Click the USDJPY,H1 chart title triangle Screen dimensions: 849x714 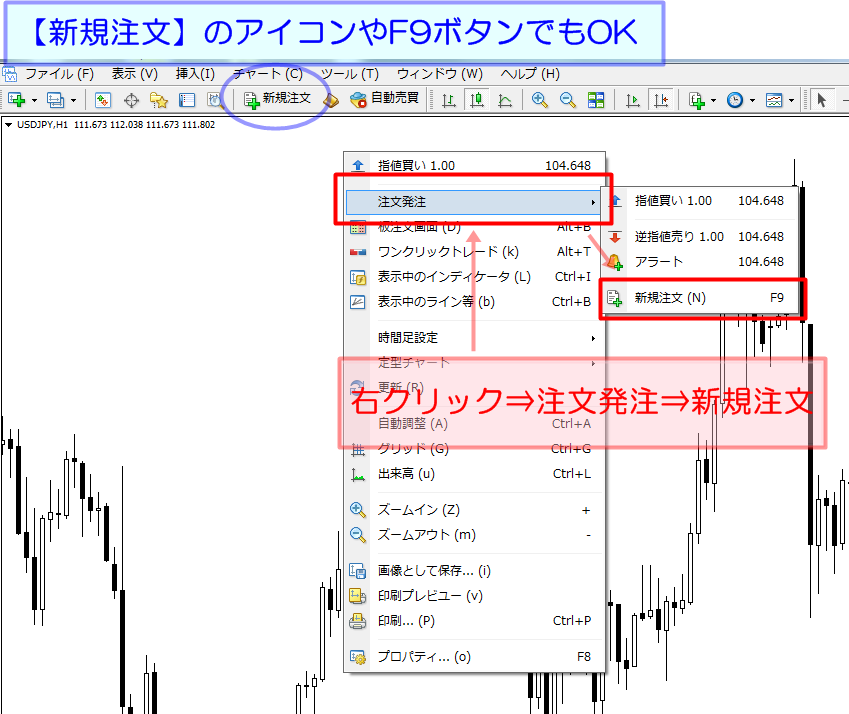(8, 125)
